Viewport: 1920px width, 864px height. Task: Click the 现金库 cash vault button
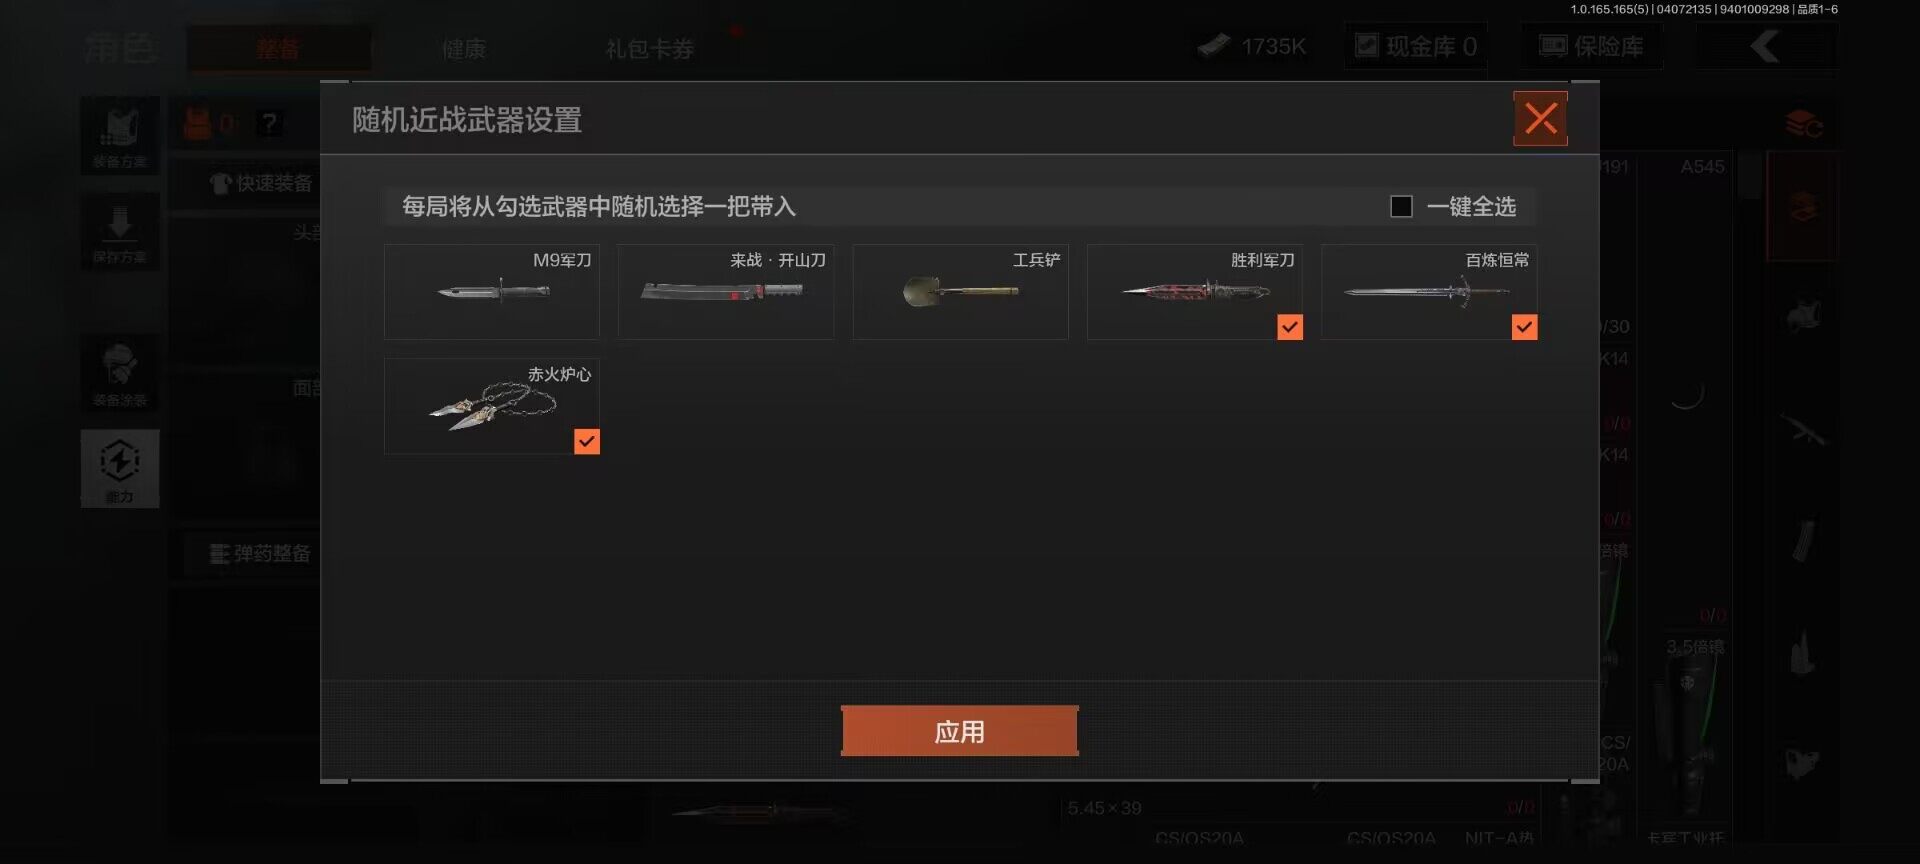[1416, 46]
